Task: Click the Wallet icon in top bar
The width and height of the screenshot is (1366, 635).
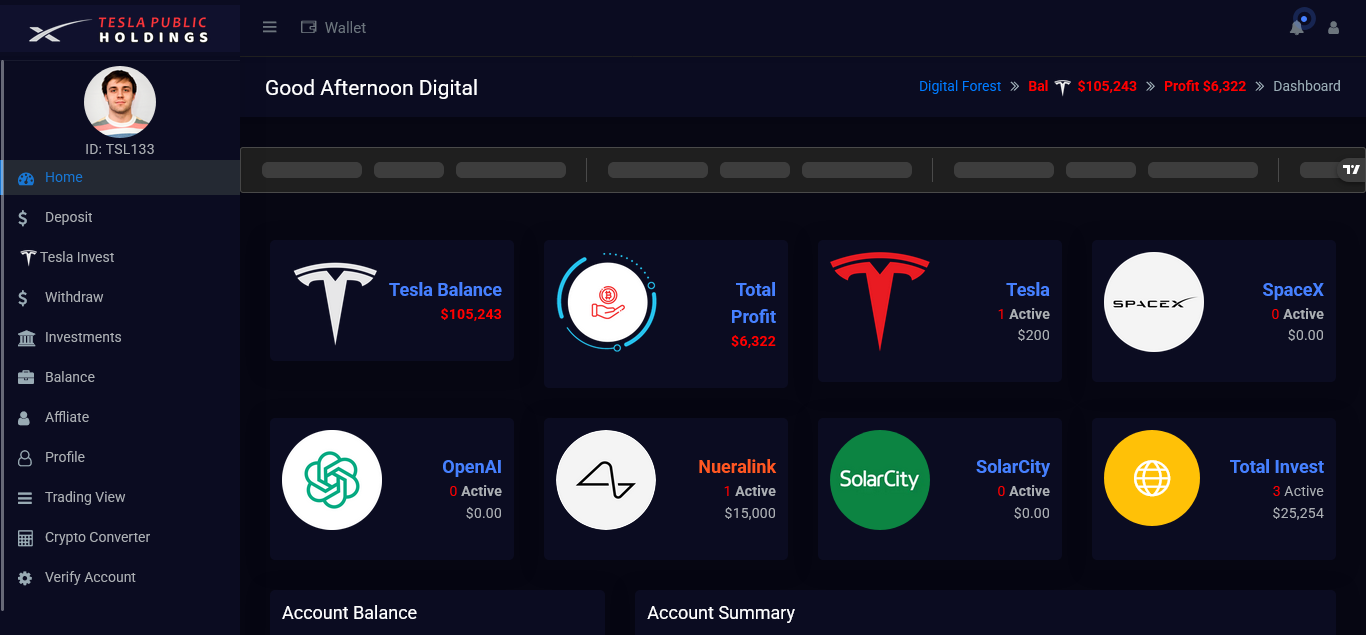Action: click(x=309, y=27)
